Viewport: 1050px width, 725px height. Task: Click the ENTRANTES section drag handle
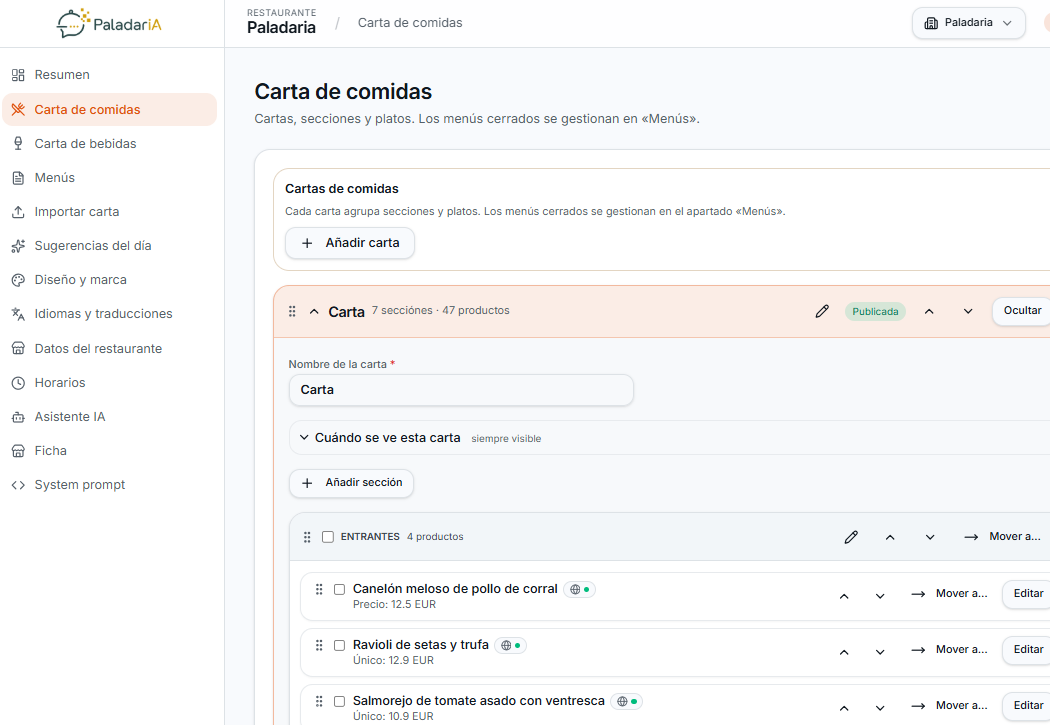(307, 537)
